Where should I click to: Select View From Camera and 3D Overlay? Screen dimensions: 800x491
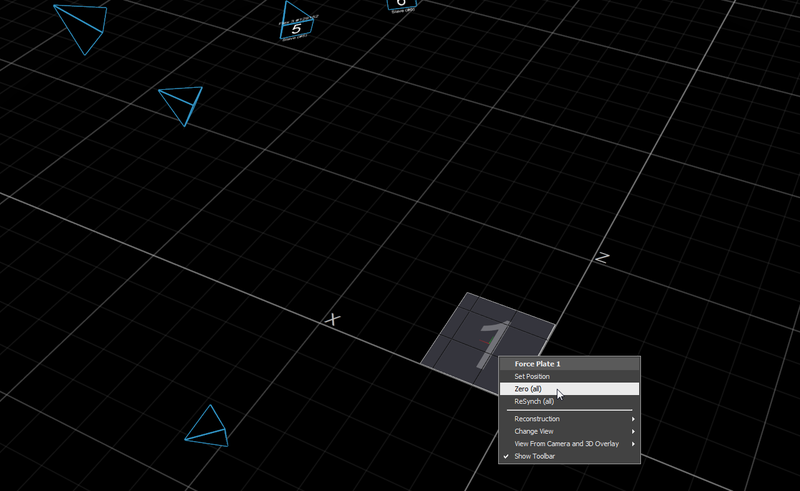click(x=566, y=443)
